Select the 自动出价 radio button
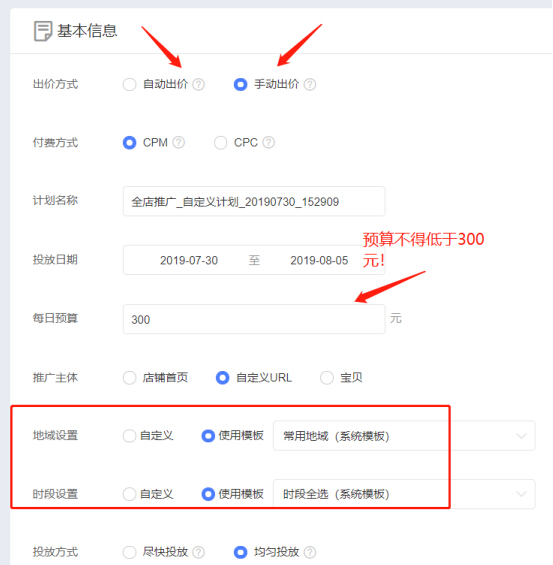The height and width of the screenshot is (565, 553). tap(129, 85)
